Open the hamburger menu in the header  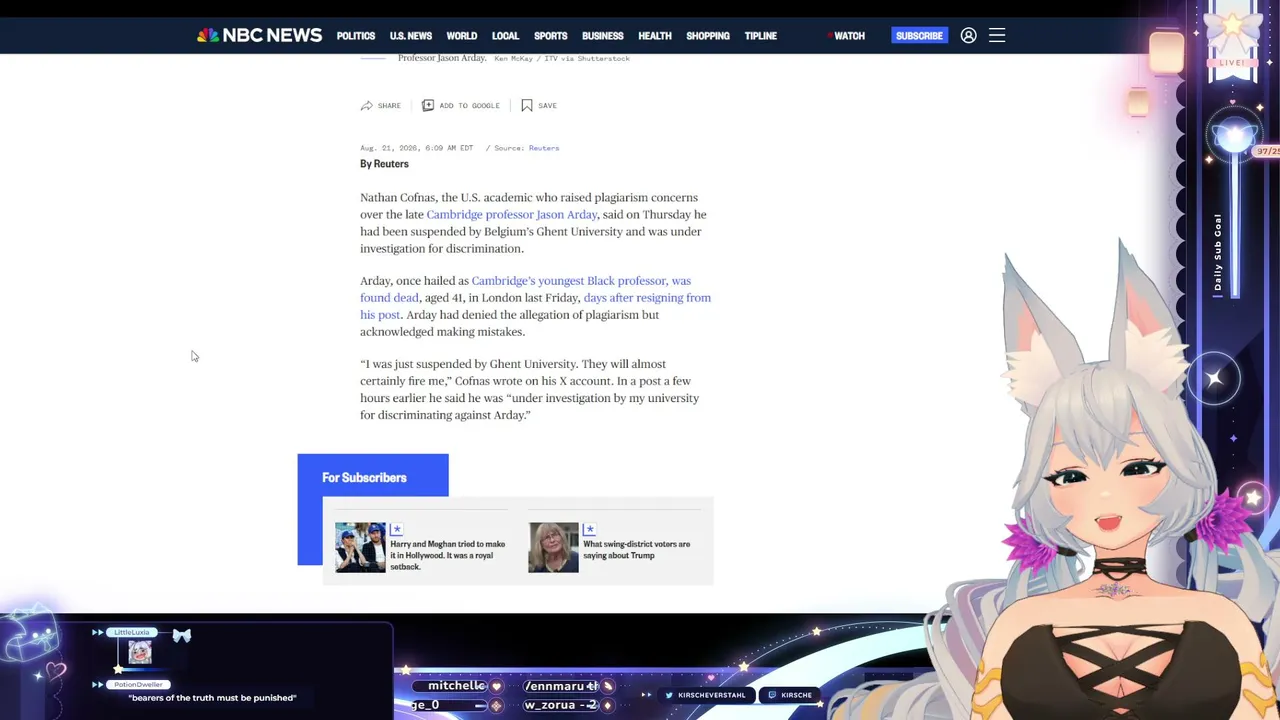997,35
